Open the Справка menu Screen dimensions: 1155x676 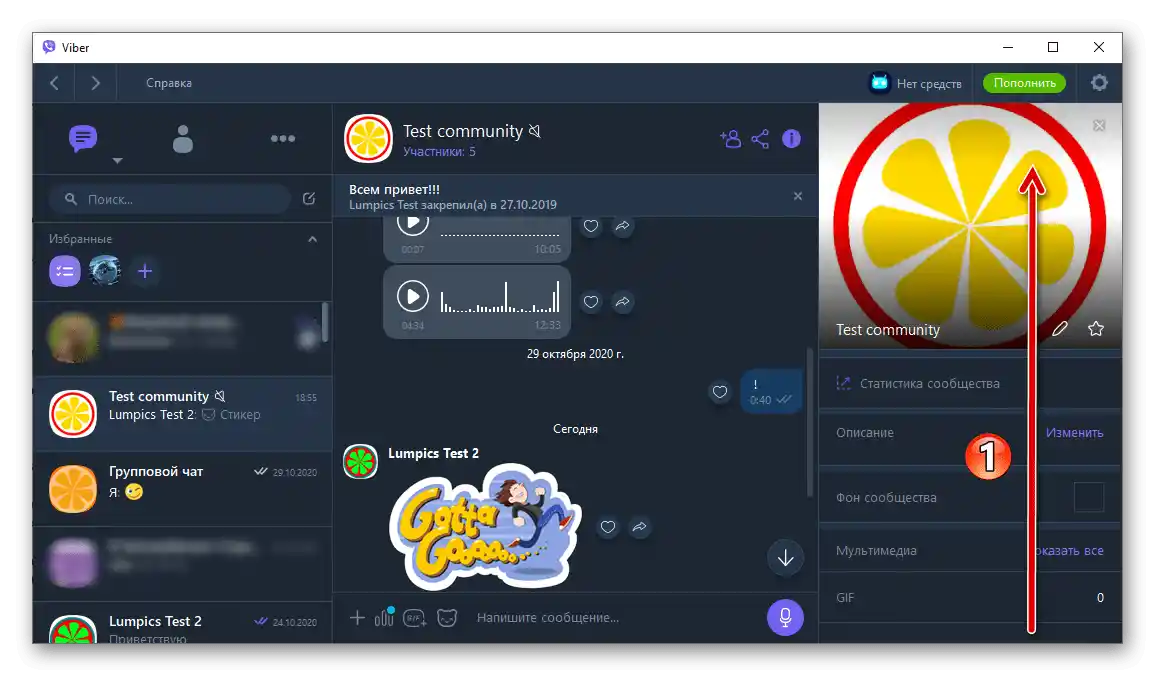coord(167,83)
